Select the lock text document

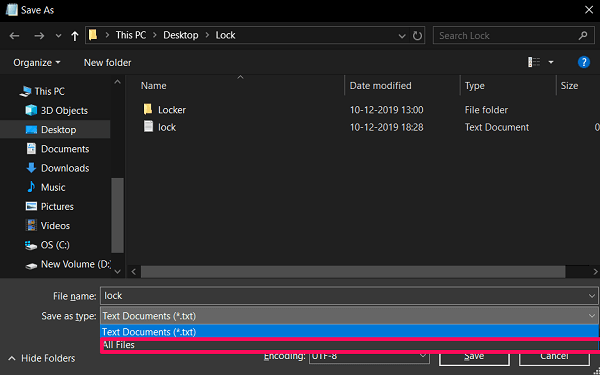167,127
